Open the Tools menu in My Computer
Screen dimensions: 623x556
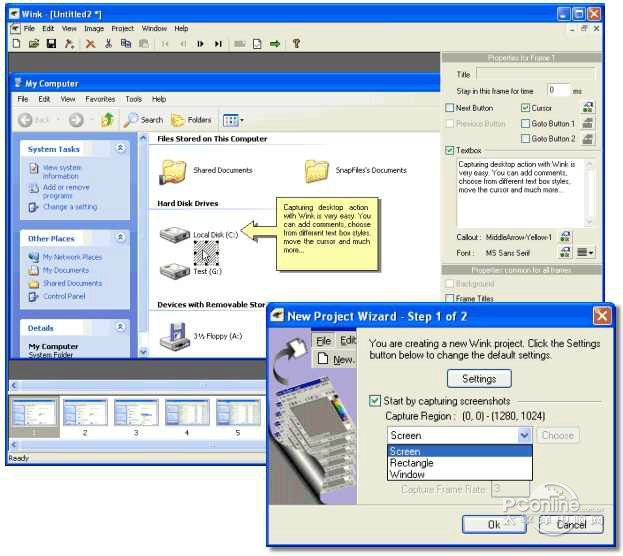point(134,99)
